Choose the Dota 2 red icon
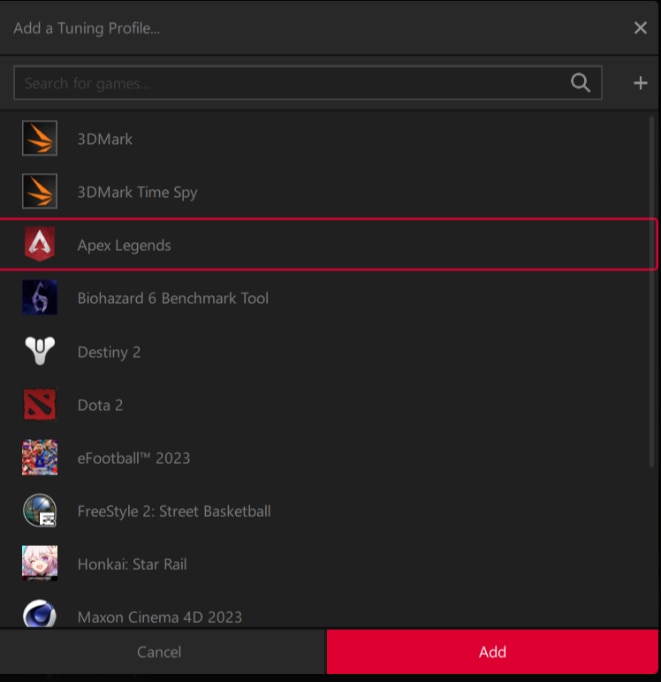The width and height of the screenshot is (661, 682). click(x=40, y=405)
